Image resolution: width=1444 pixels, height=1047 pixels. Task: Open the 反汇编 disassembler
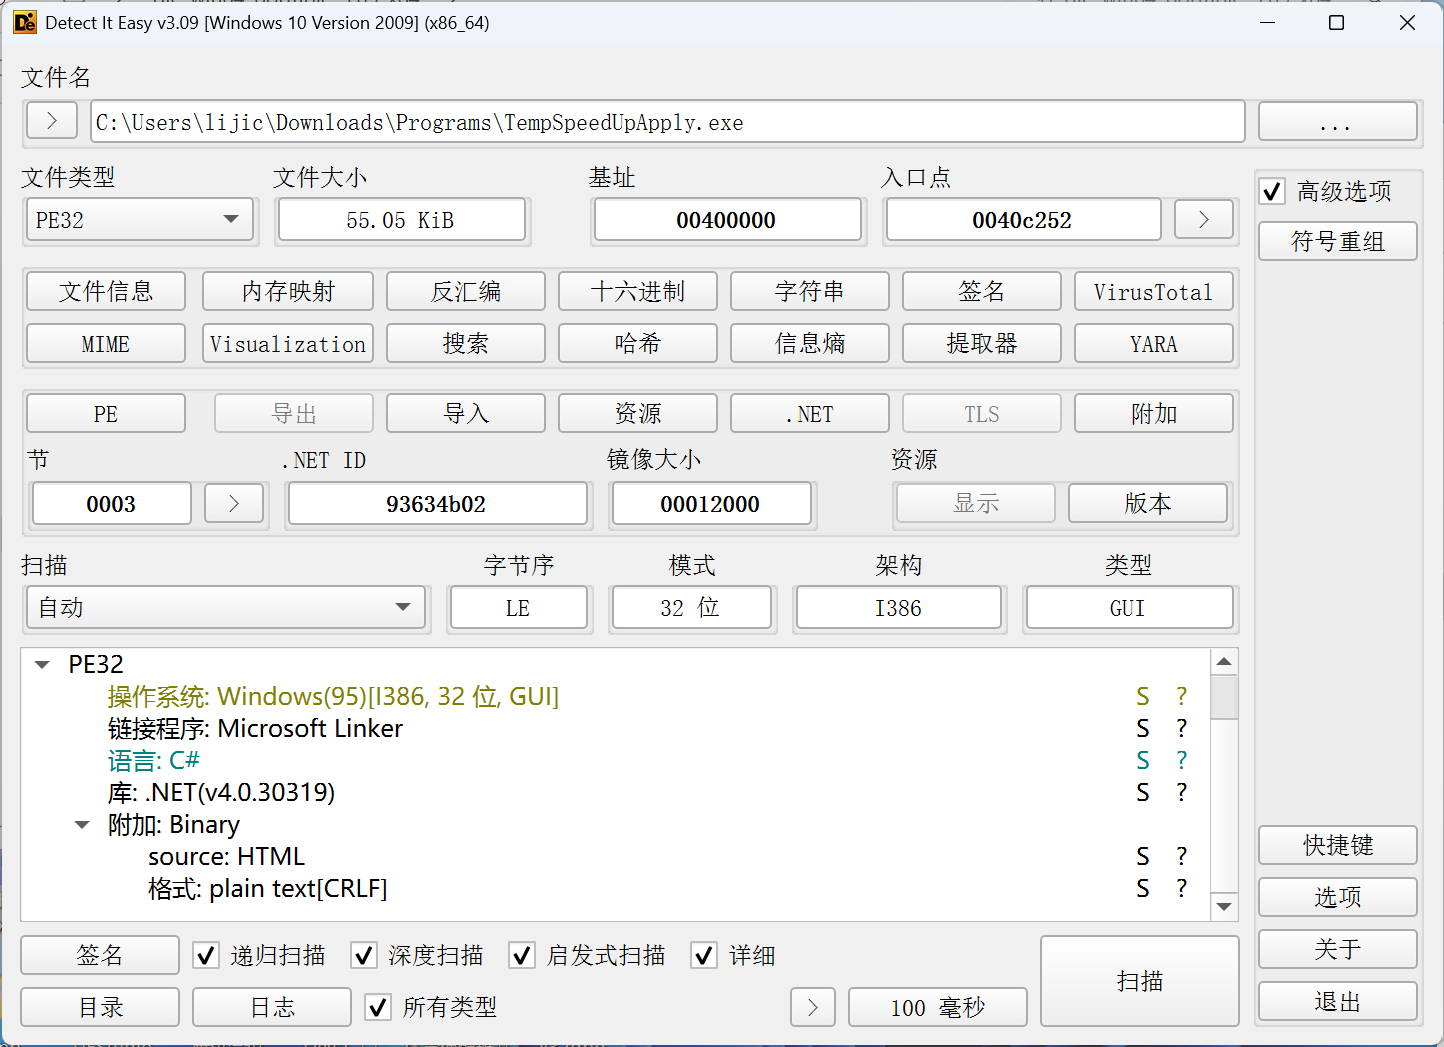[x=466, y=291]
